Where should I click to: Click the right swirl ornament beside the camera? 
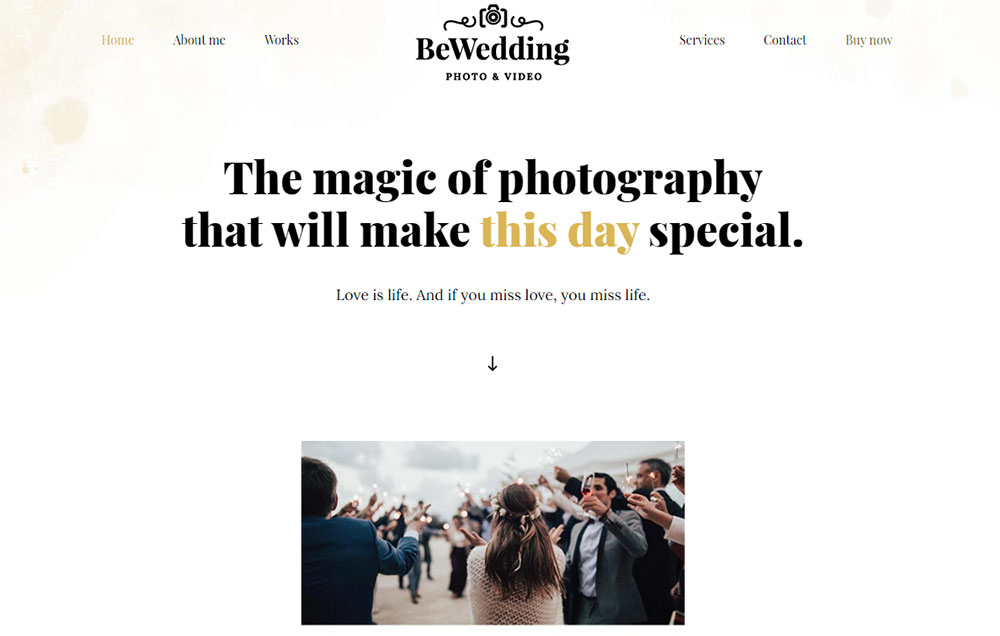(527, 23)
